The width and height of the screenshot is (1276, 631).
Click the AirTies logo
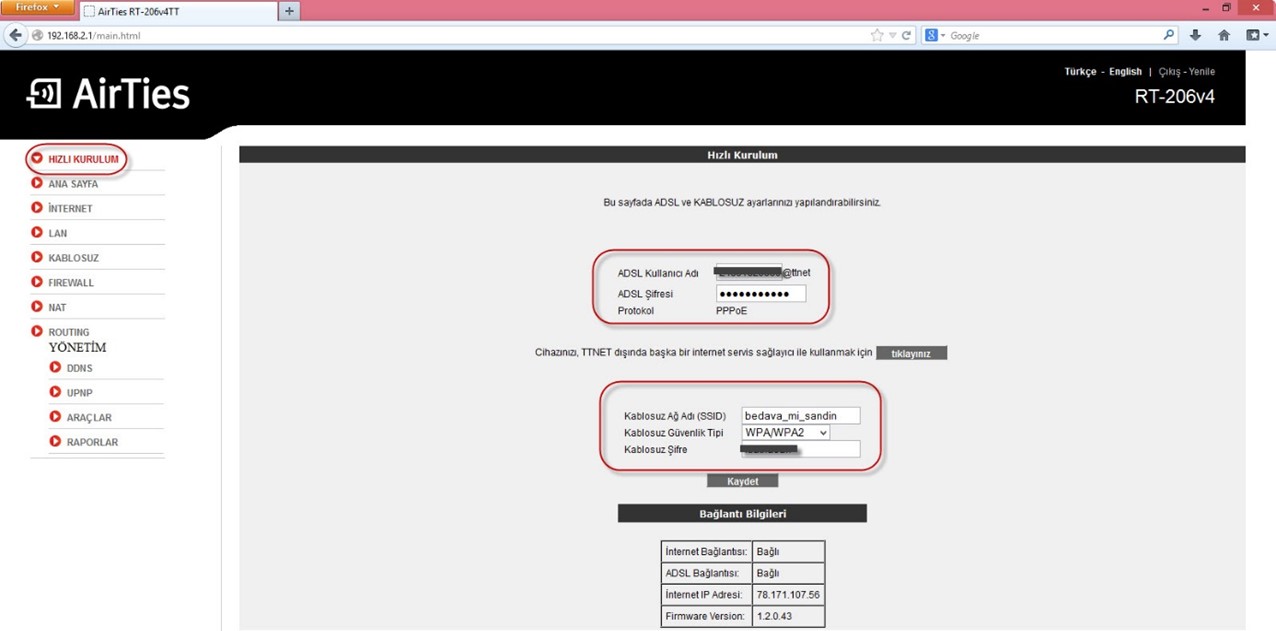pyautogui.click(x=108, y=94)
